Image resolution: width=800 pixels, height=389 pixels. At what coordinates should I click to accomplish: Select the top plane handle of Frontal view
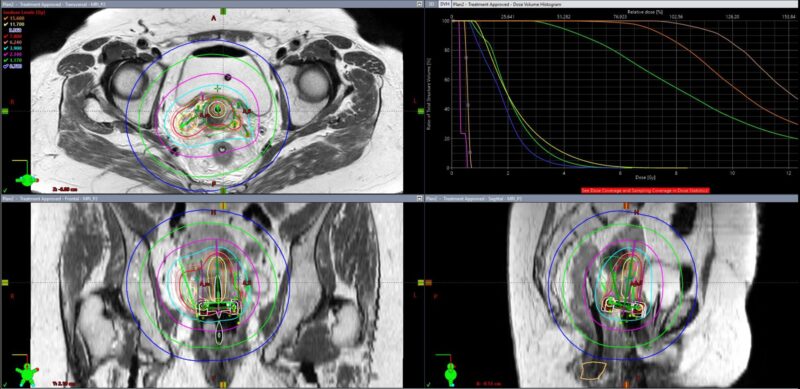223,205
